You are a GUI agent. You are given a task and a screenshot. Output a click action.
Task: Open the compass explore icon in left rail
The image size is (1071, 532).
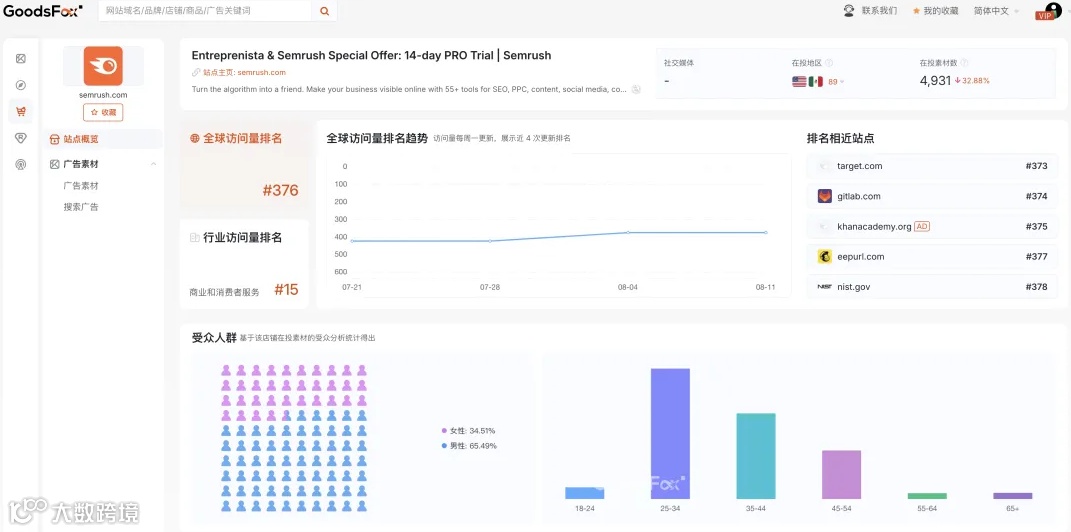click(x=20, y=85)
